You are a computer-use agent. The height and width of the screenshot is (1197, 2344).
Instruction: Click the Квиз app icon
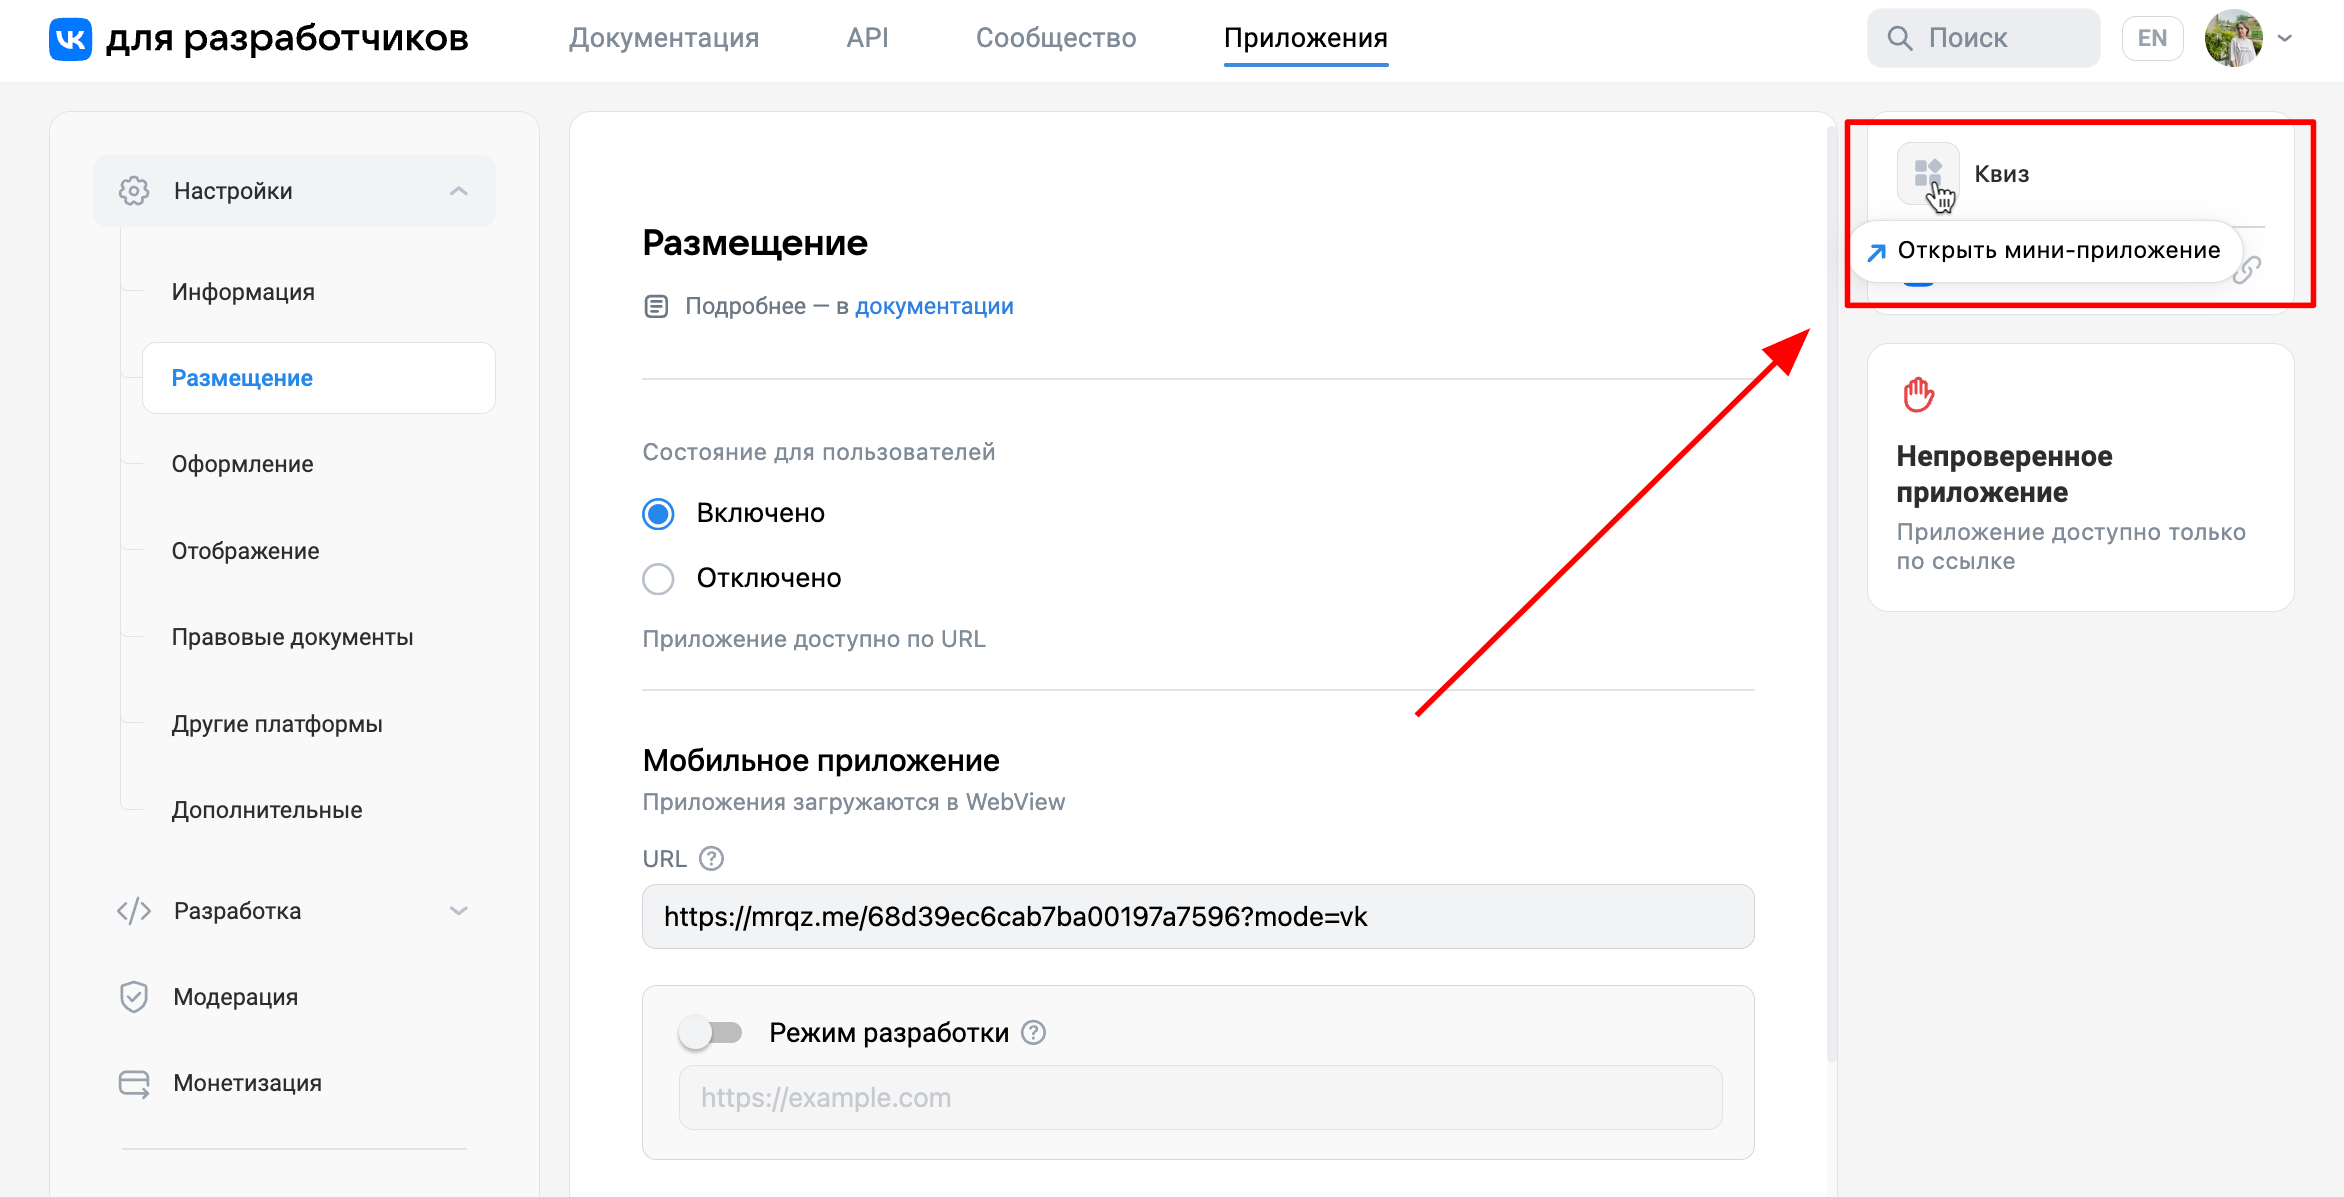click(x=1927, y=172)
